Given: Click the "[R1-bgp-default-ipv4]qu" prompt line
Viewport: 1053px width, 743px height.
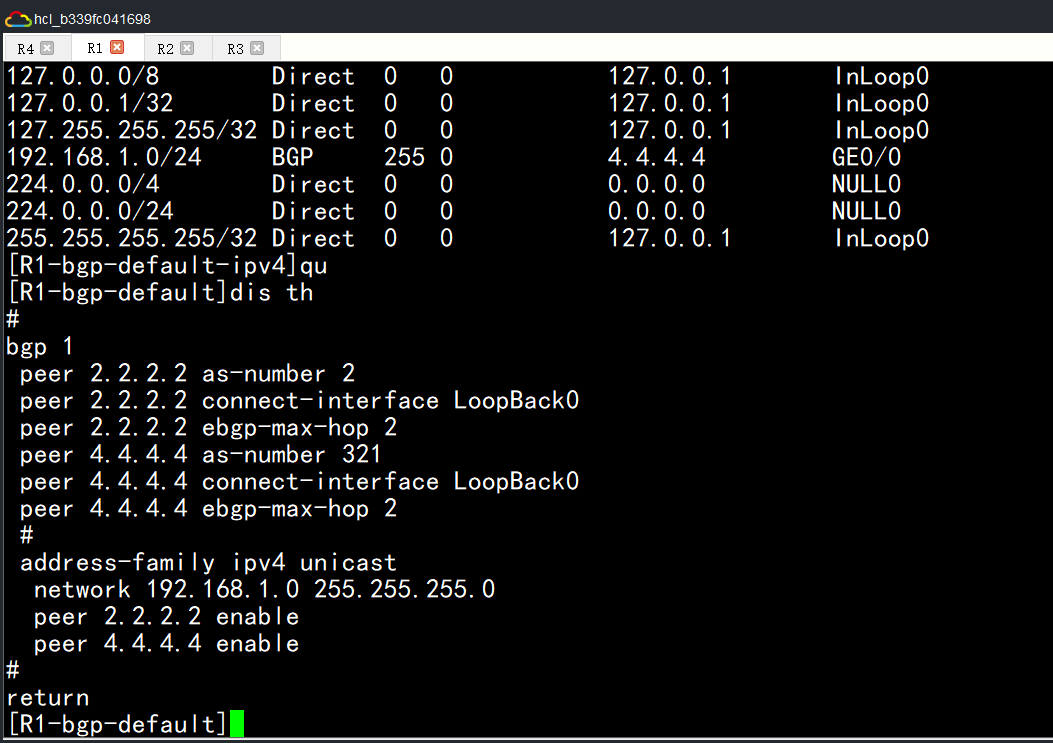Looking at the screenshot, I should pos(167,266).
